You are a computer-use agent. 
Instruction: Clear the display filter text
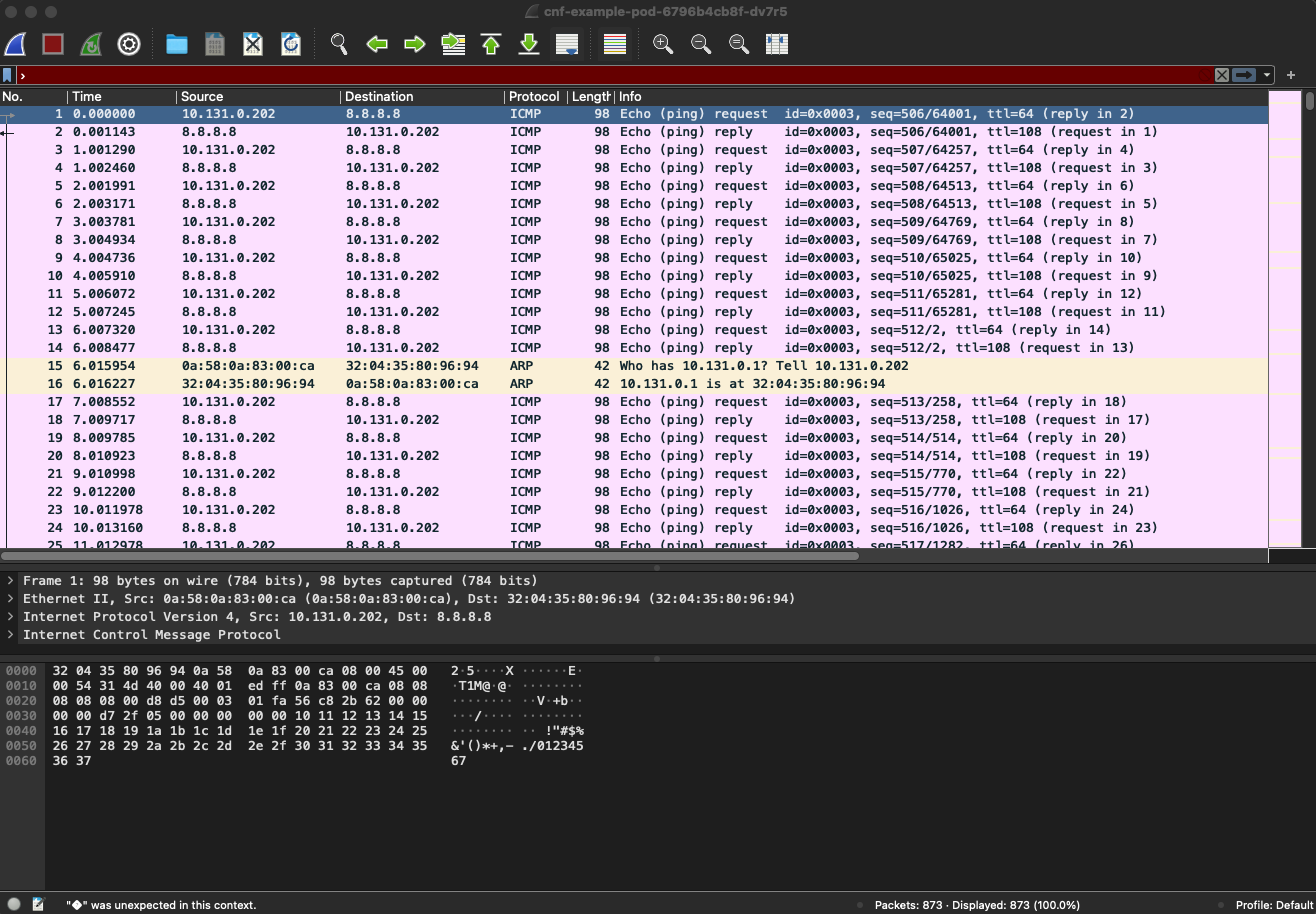(x=1222, y=75)
